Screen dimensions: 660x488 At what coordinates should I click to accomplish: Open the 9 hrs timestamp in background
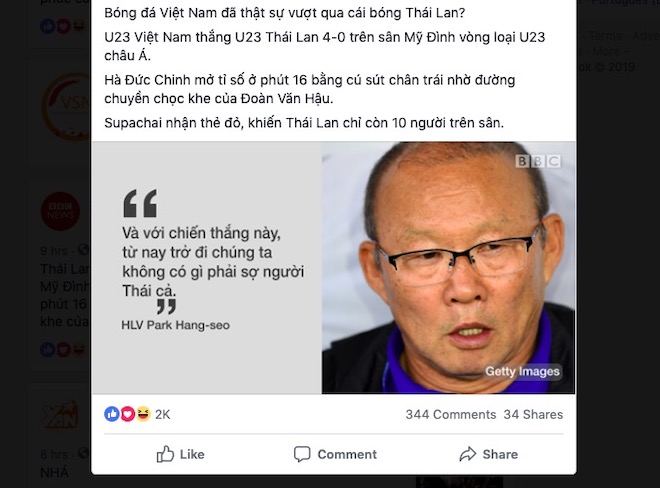[54, 251]
